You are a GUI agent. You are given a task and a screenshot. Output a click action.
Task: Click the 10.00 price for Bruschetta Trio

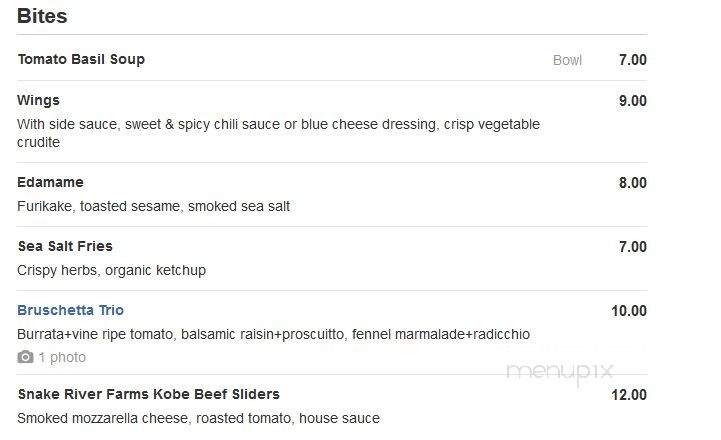coord(629,311)
